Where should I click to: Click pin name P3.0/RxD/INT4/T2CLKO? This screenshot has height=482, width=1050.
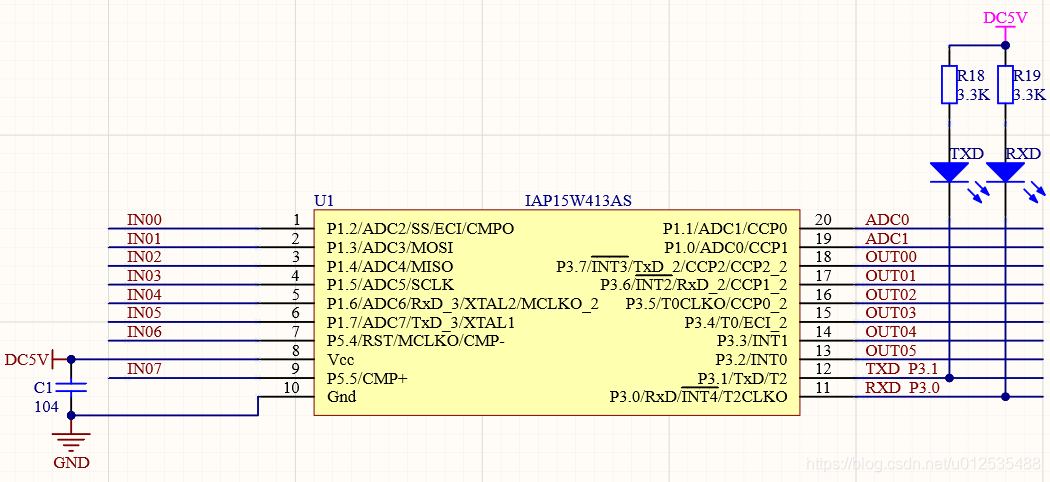tap(698, 397)
